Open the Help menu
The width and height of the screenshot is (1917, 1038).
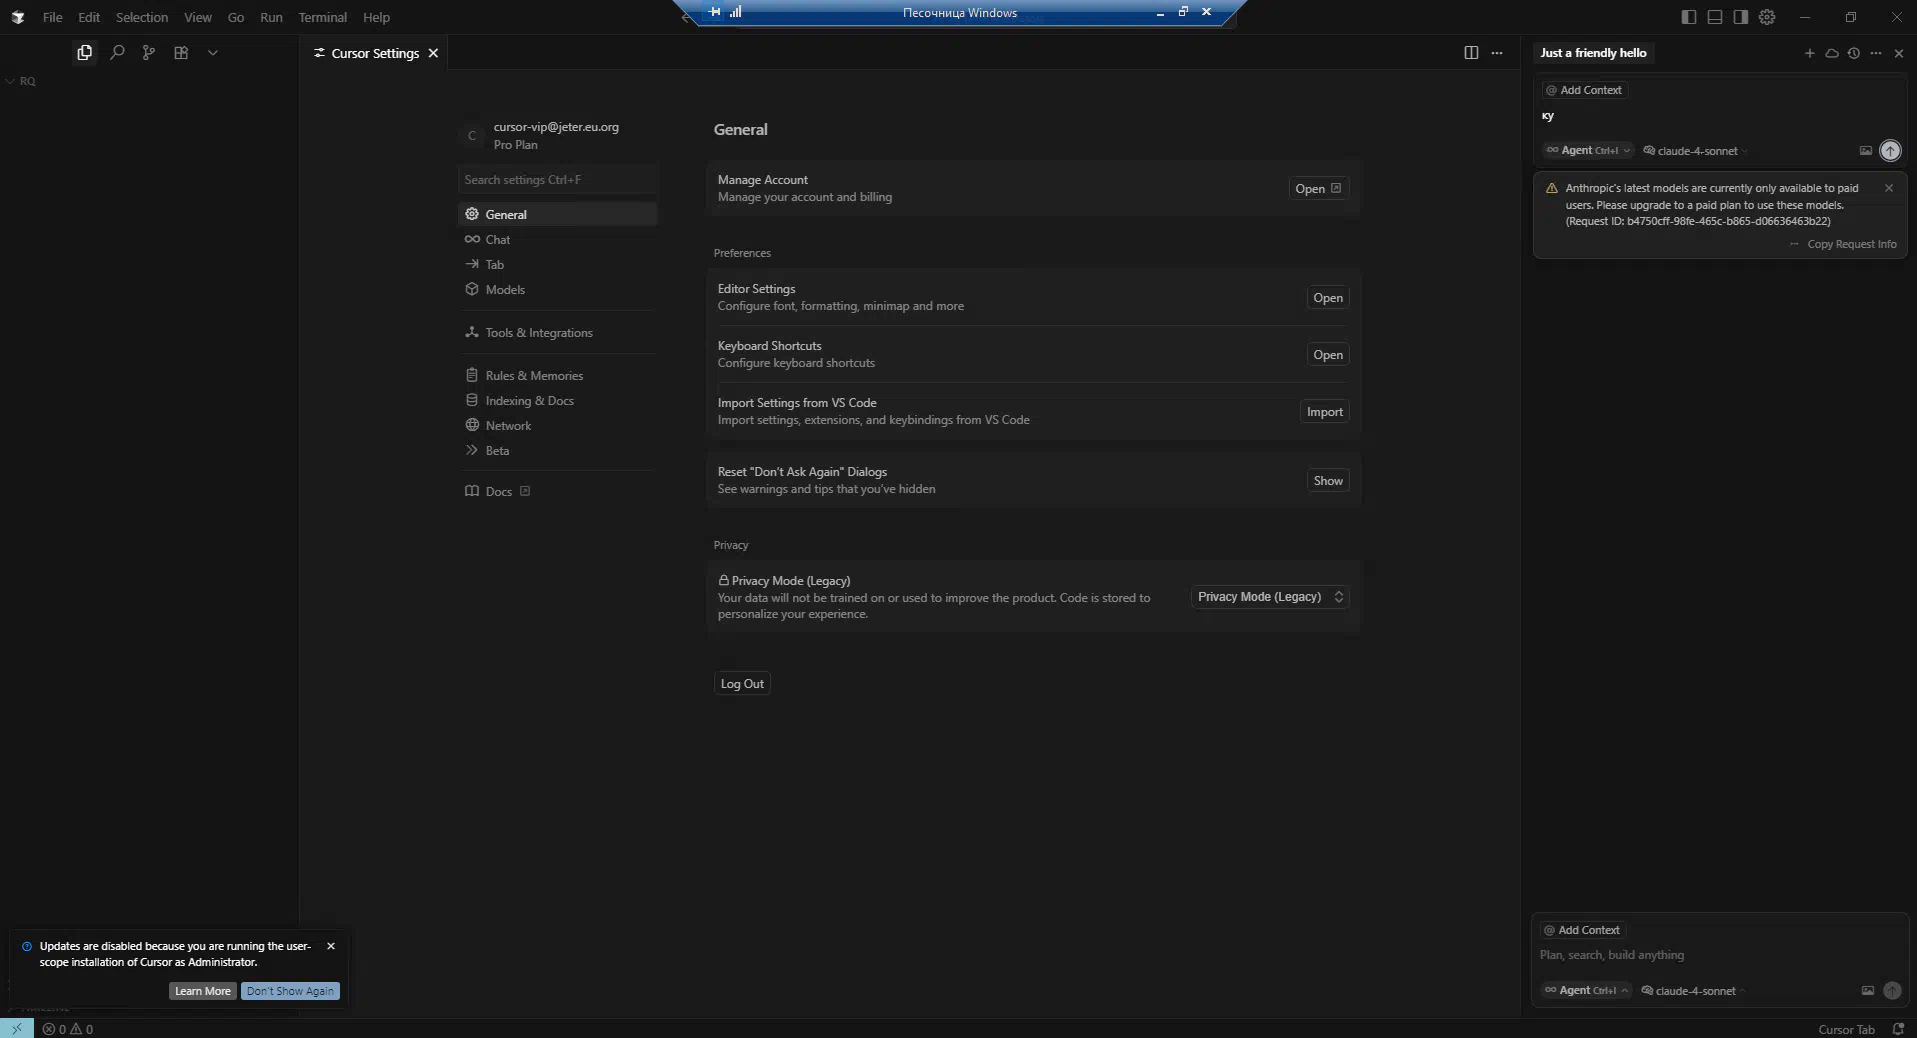(x=376, y=17)
